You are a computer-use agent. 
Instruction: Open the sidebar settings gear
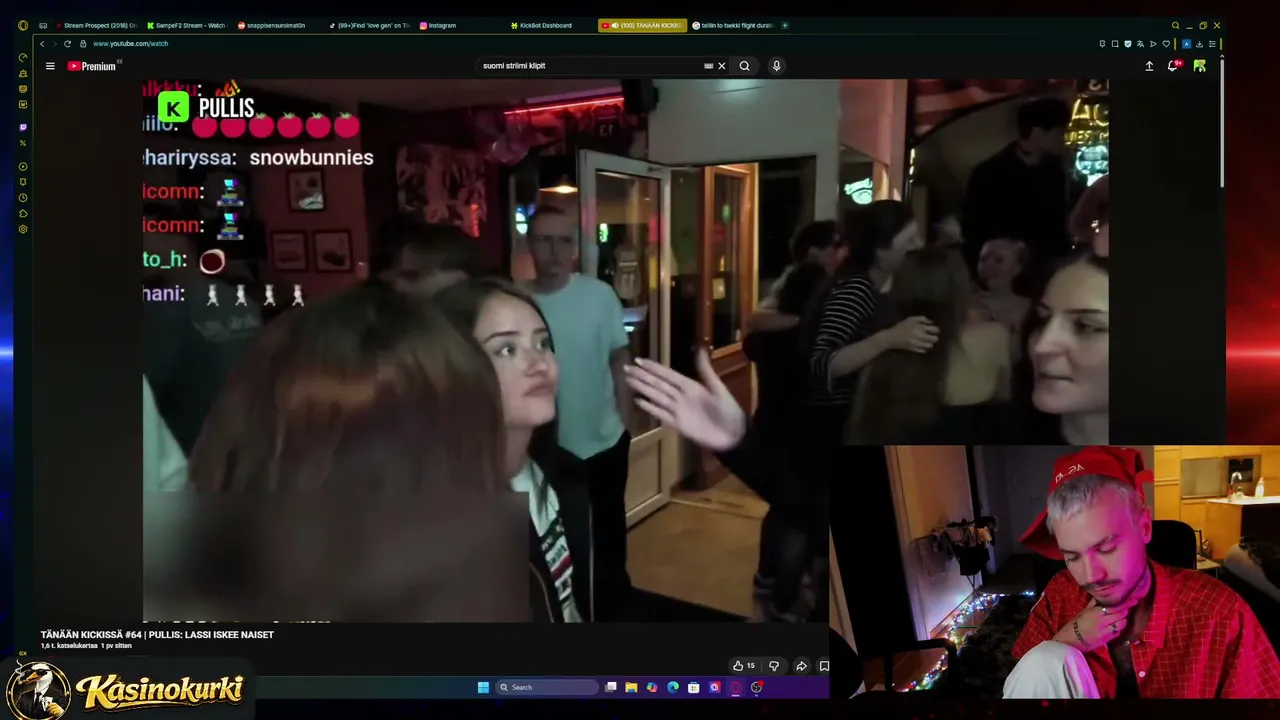(x=23, y=229)
